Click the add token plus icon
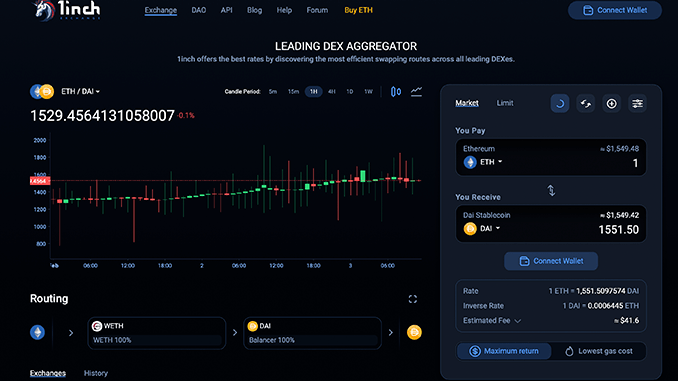Viewport: 678px width, 381px height. pos(611,103)
